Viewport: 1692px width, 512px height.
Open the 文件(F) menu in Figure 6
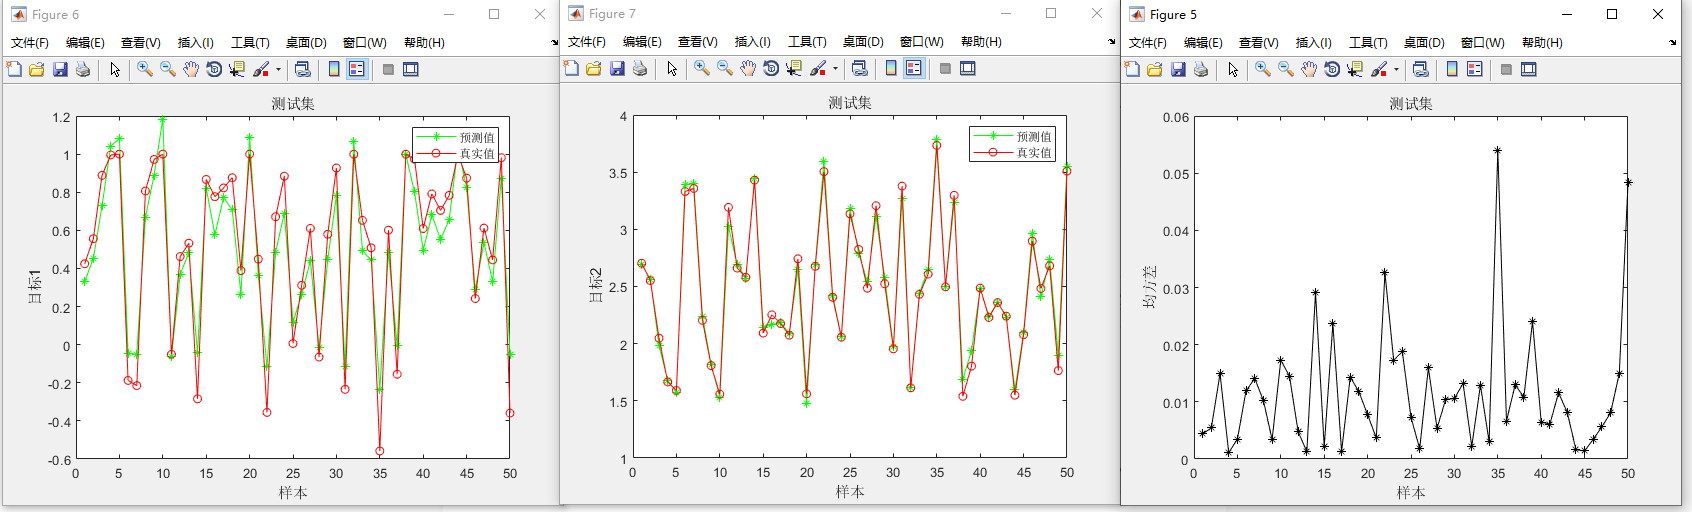(30, 43)
